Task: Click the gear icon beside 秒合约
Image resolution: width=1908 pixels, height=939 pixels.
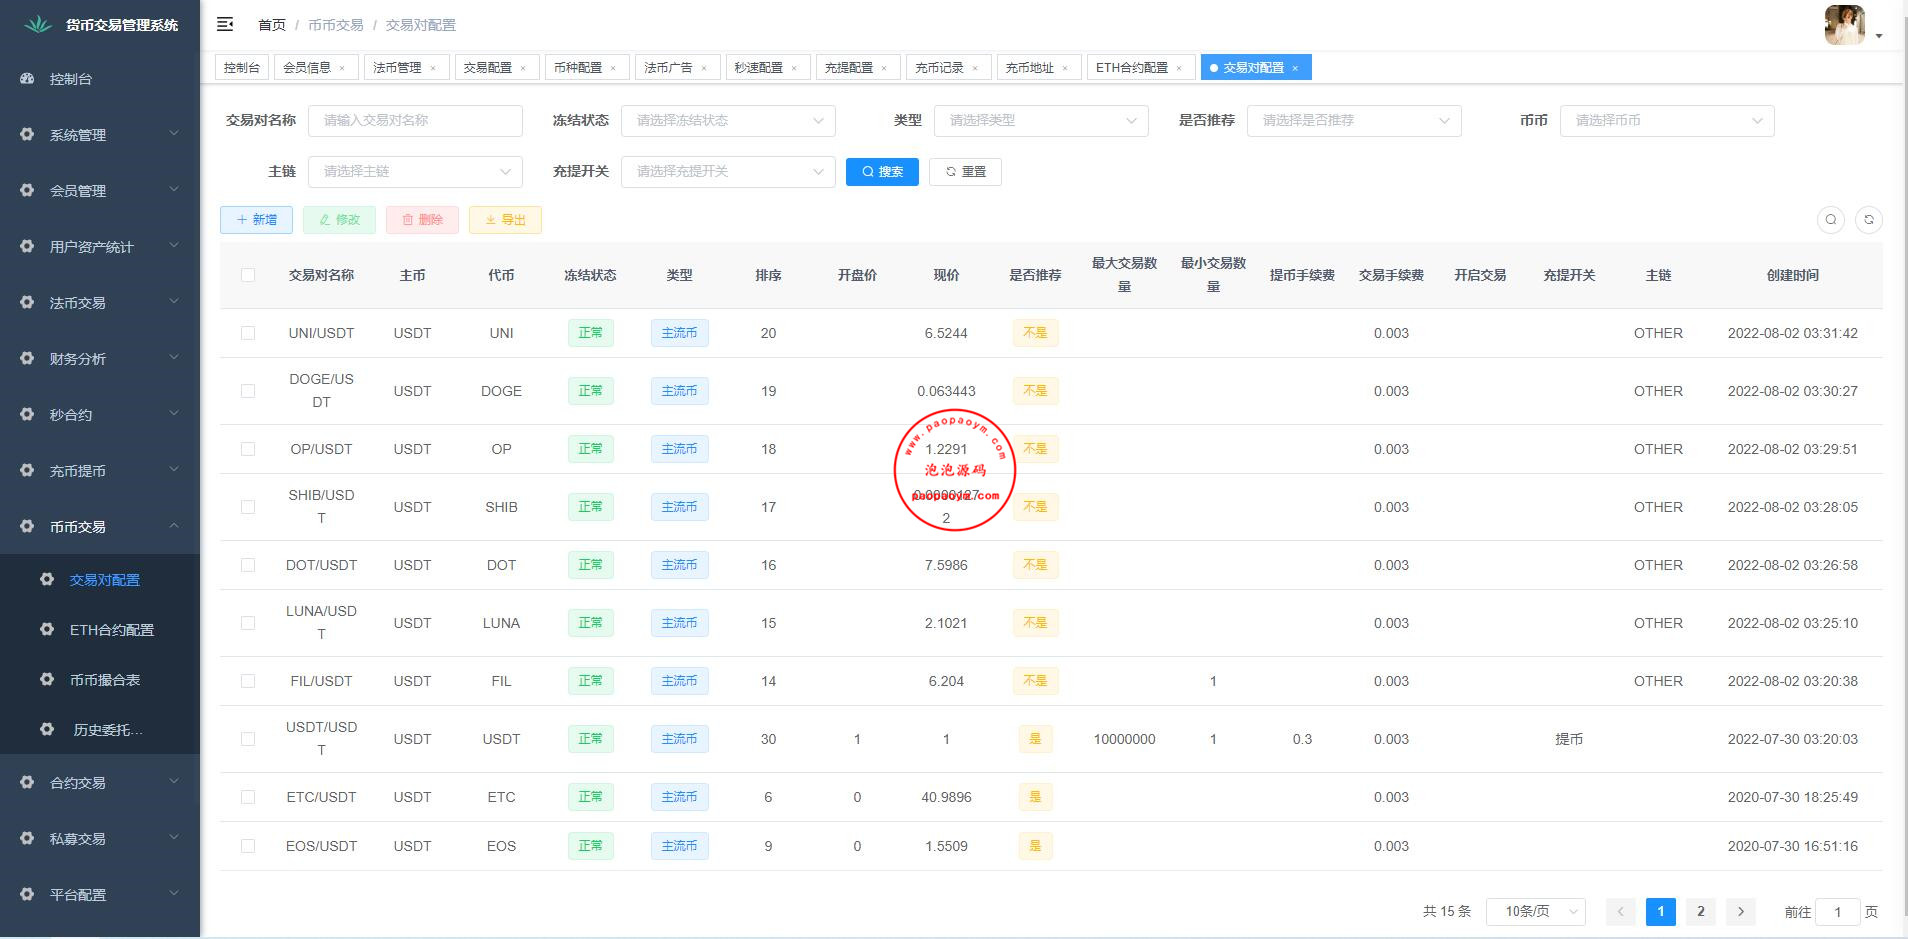Action: click(x=27, y=415)
